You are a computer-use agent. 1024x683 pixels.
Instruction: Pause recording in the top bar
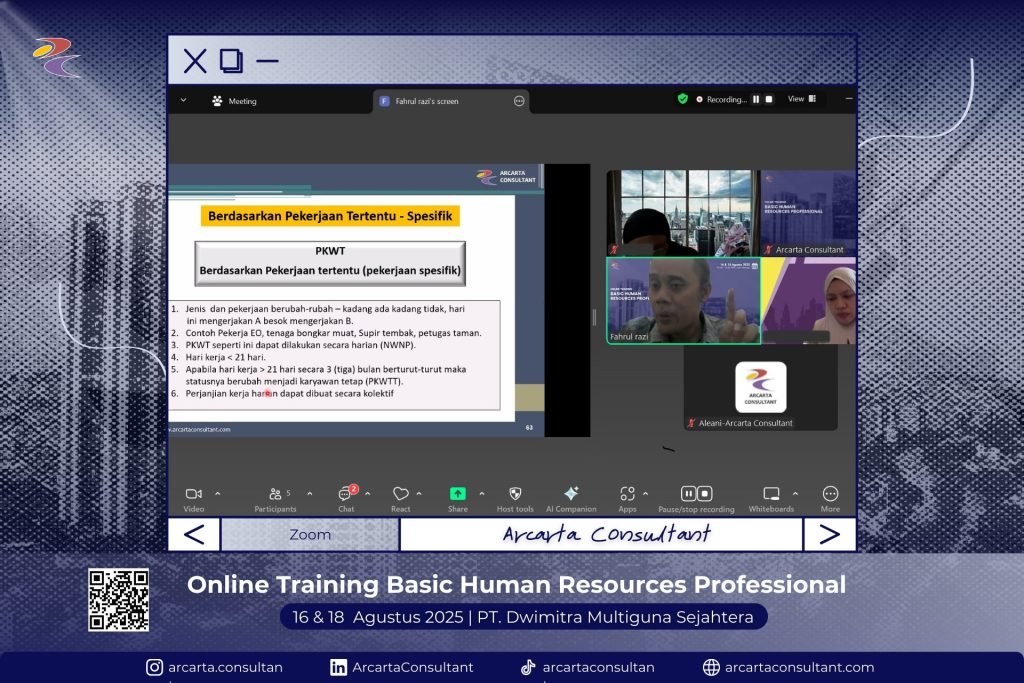756,100
